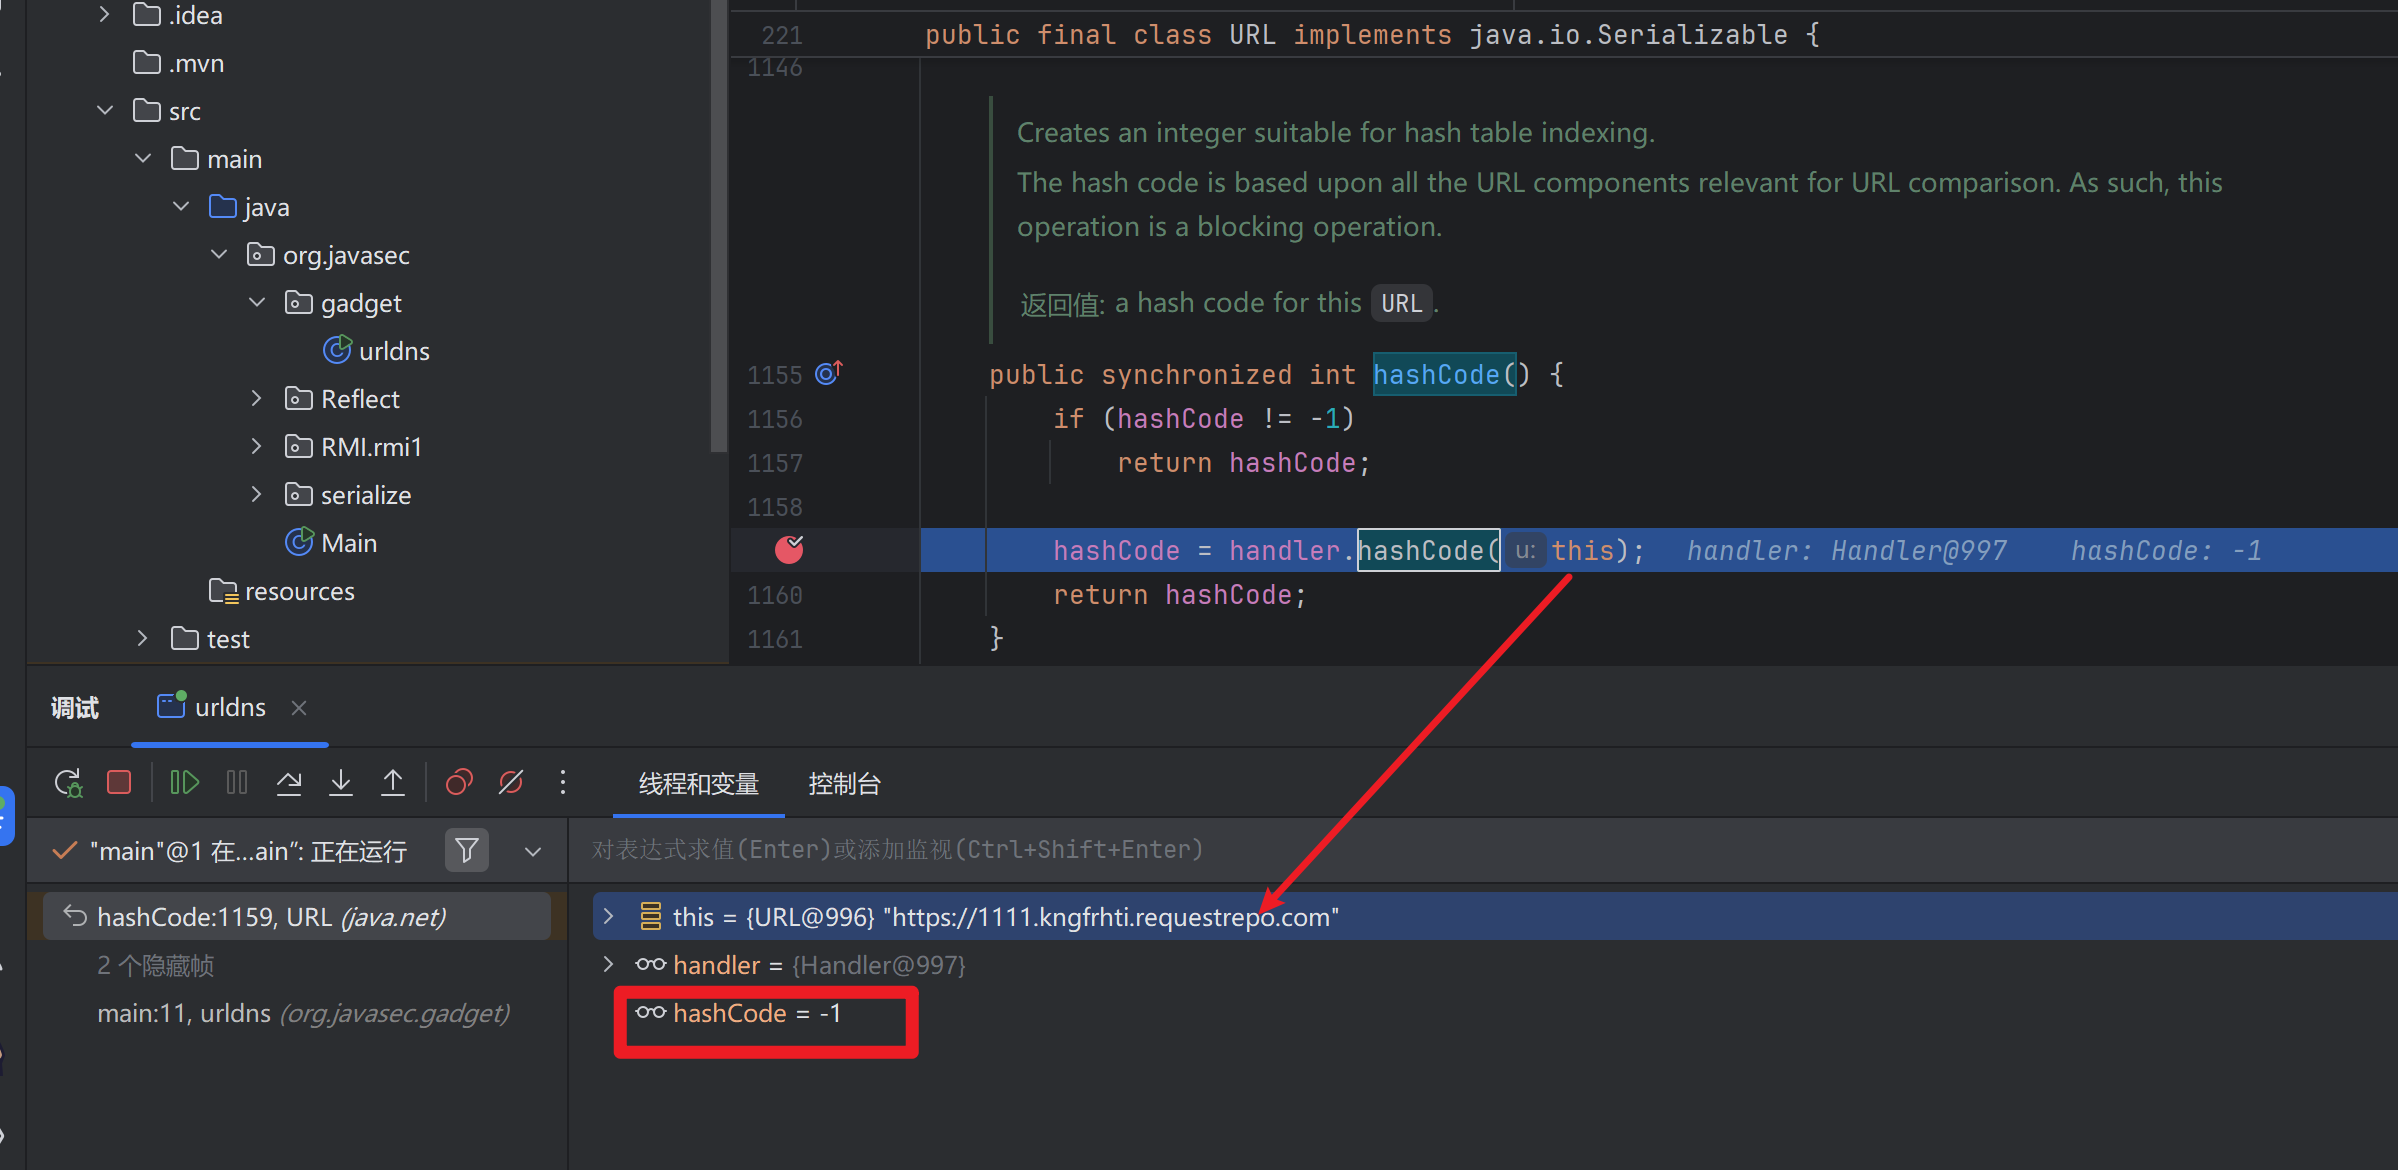
Task: Click the Step Over icon
Action: pyautogui.click(x=289, y=783)
